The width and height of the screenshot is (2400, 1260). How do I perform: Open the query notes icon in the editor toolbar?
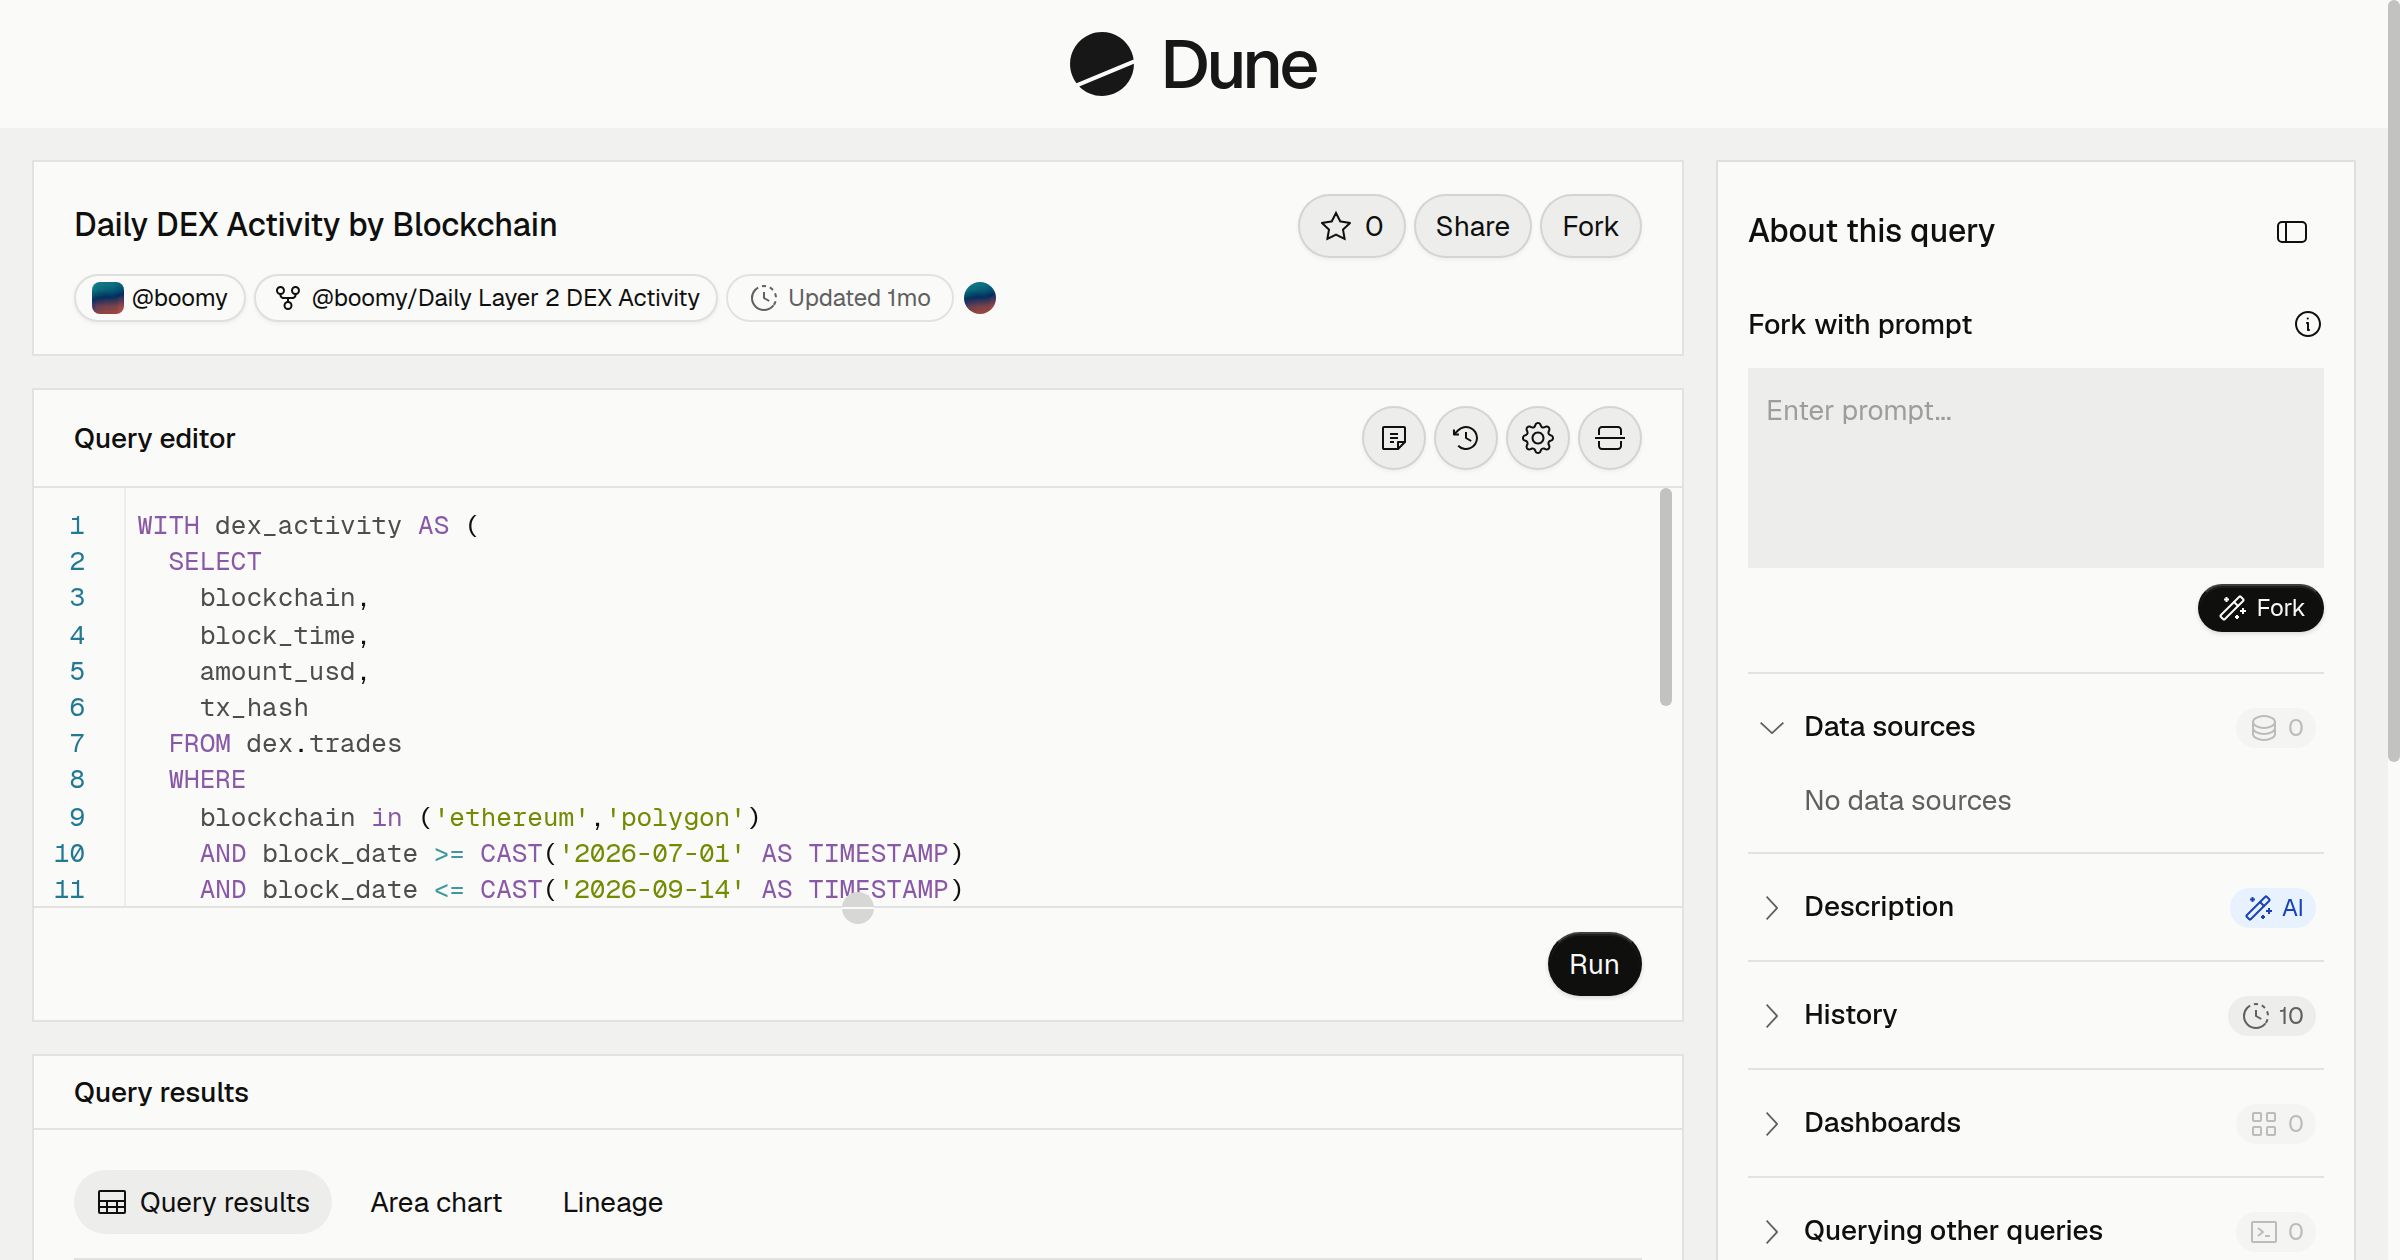coord(1393,438)
